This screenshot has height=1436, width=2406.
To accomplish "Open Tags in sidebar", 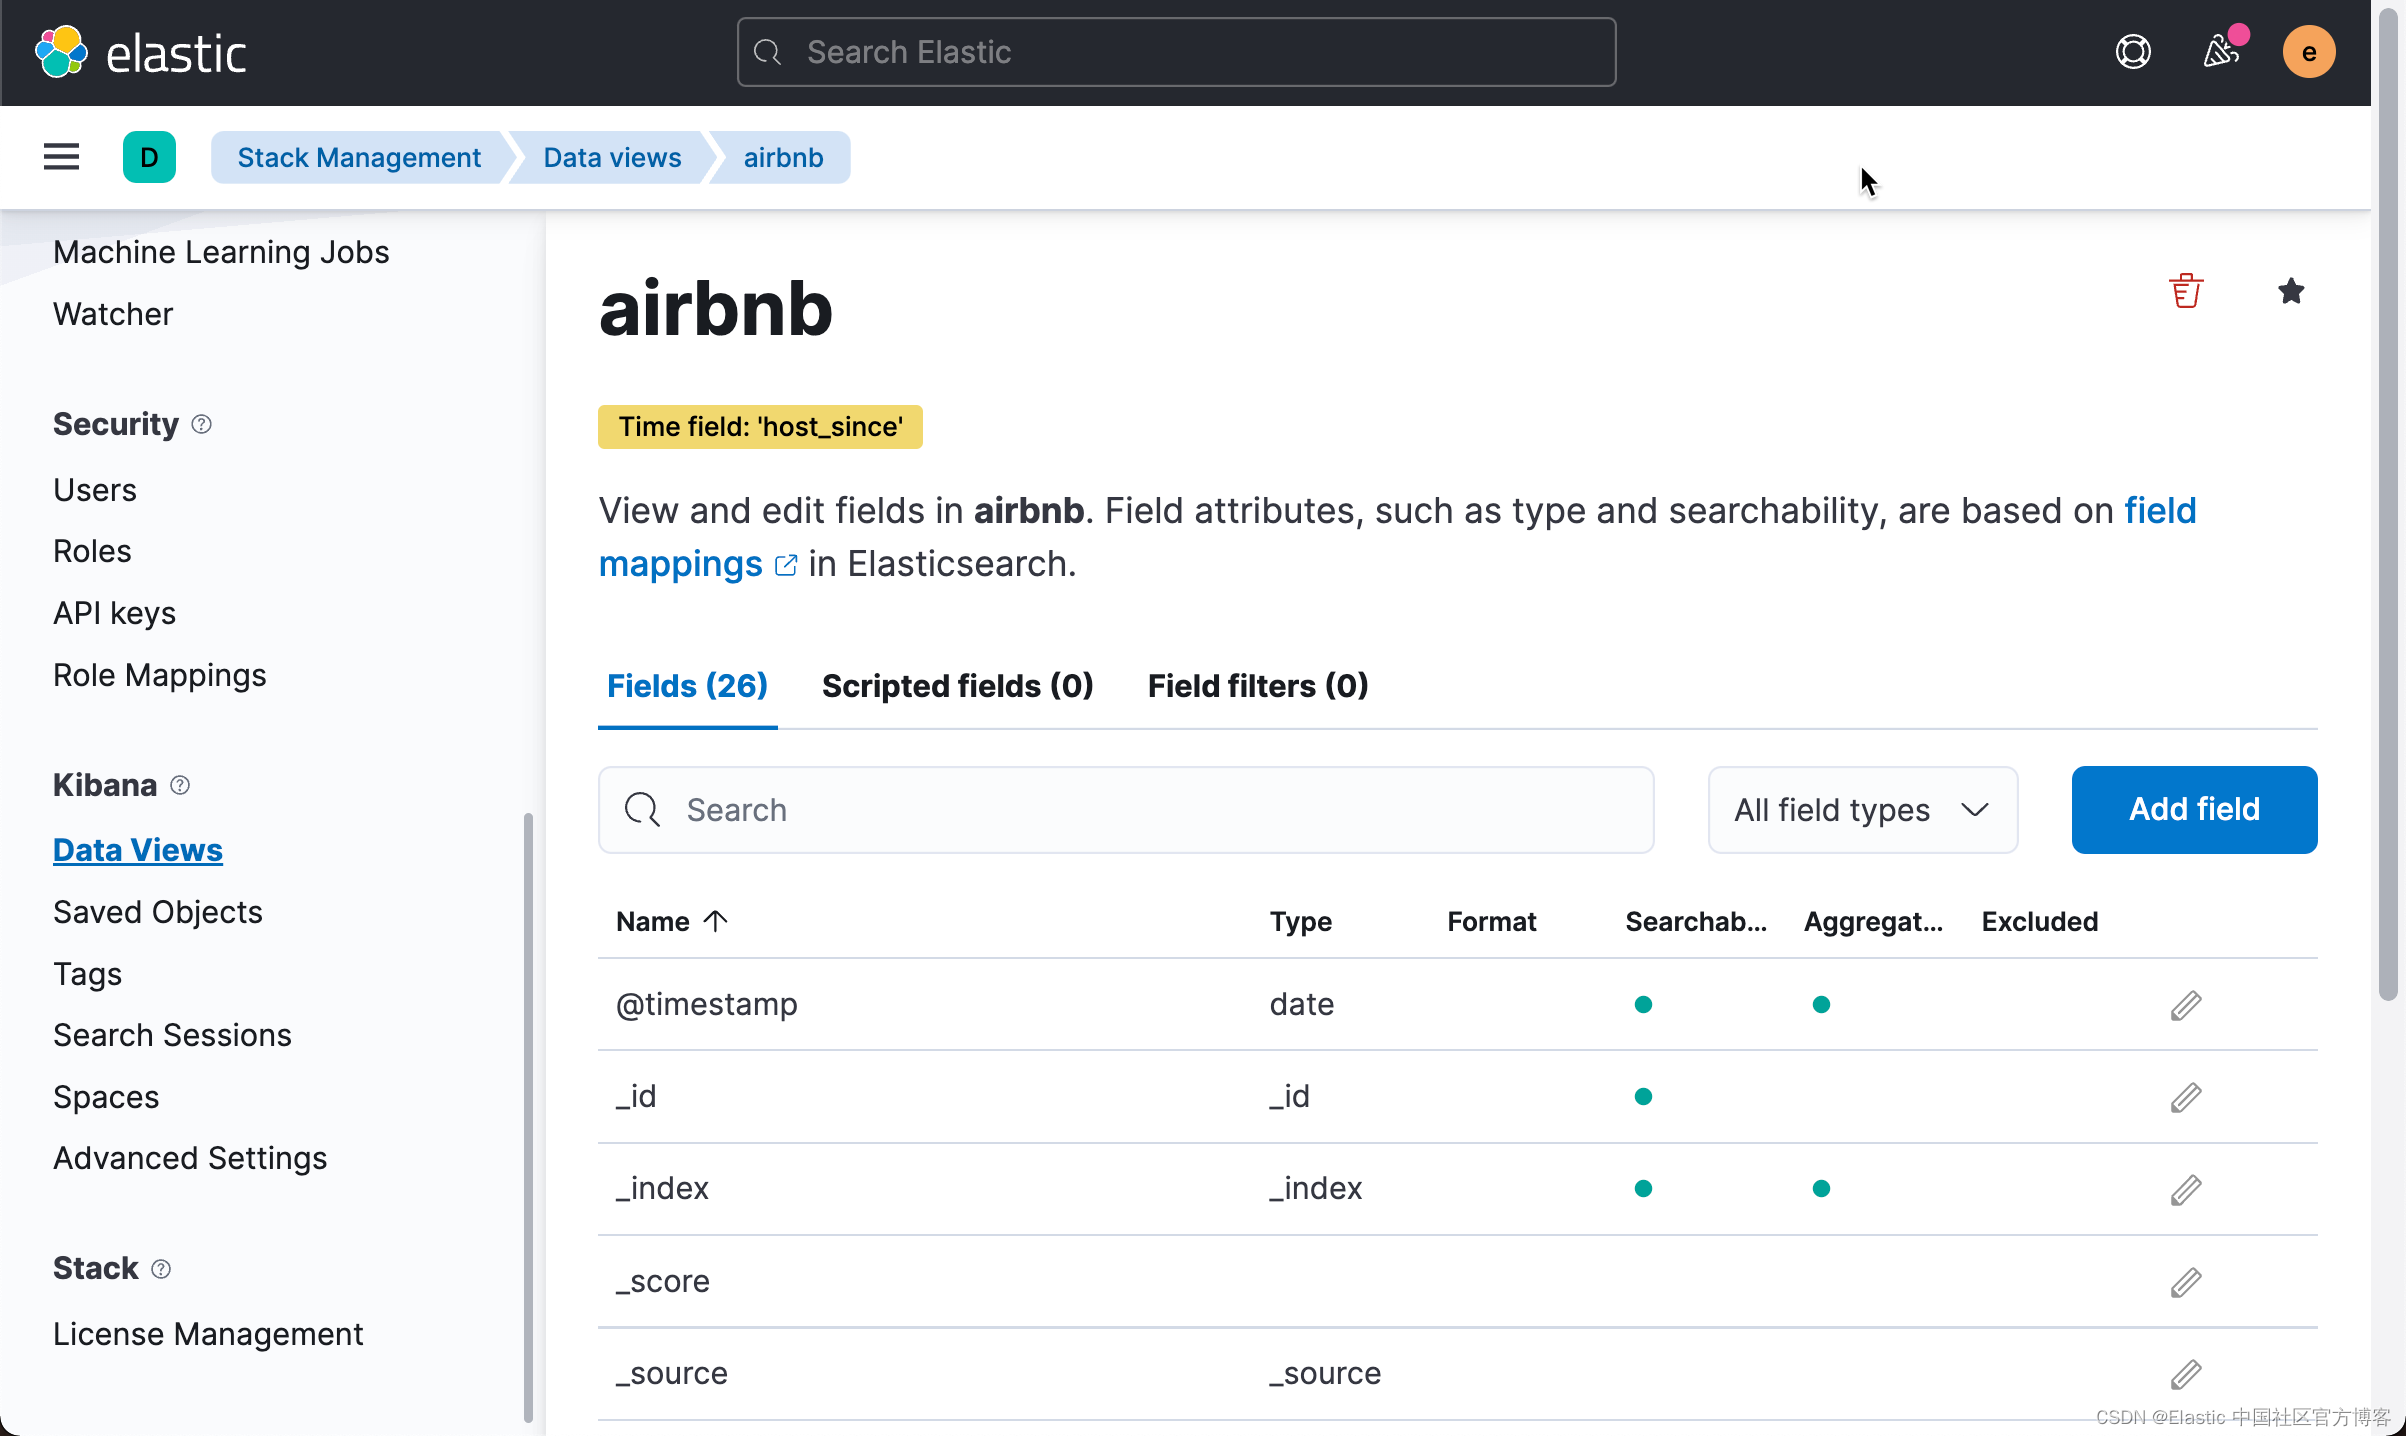I will [87, 974].
